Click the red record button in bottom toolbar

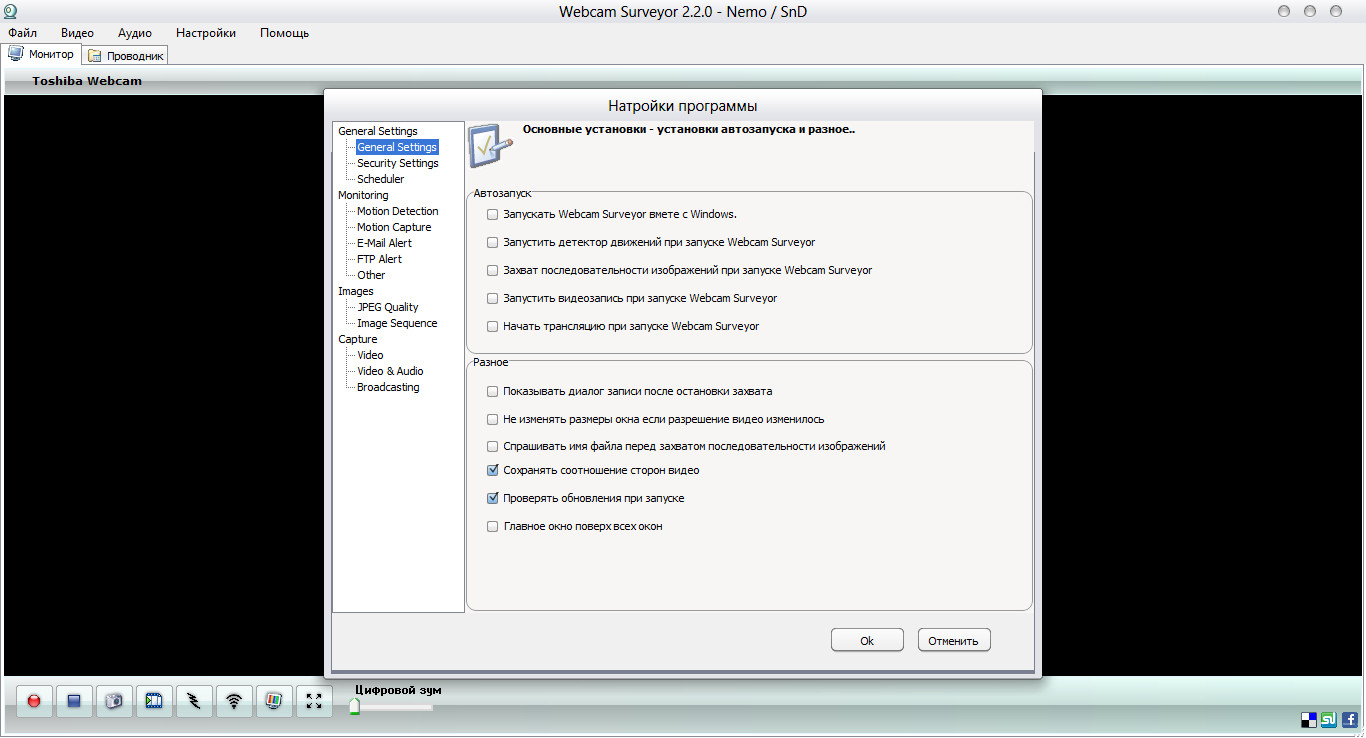pos(34,701)
